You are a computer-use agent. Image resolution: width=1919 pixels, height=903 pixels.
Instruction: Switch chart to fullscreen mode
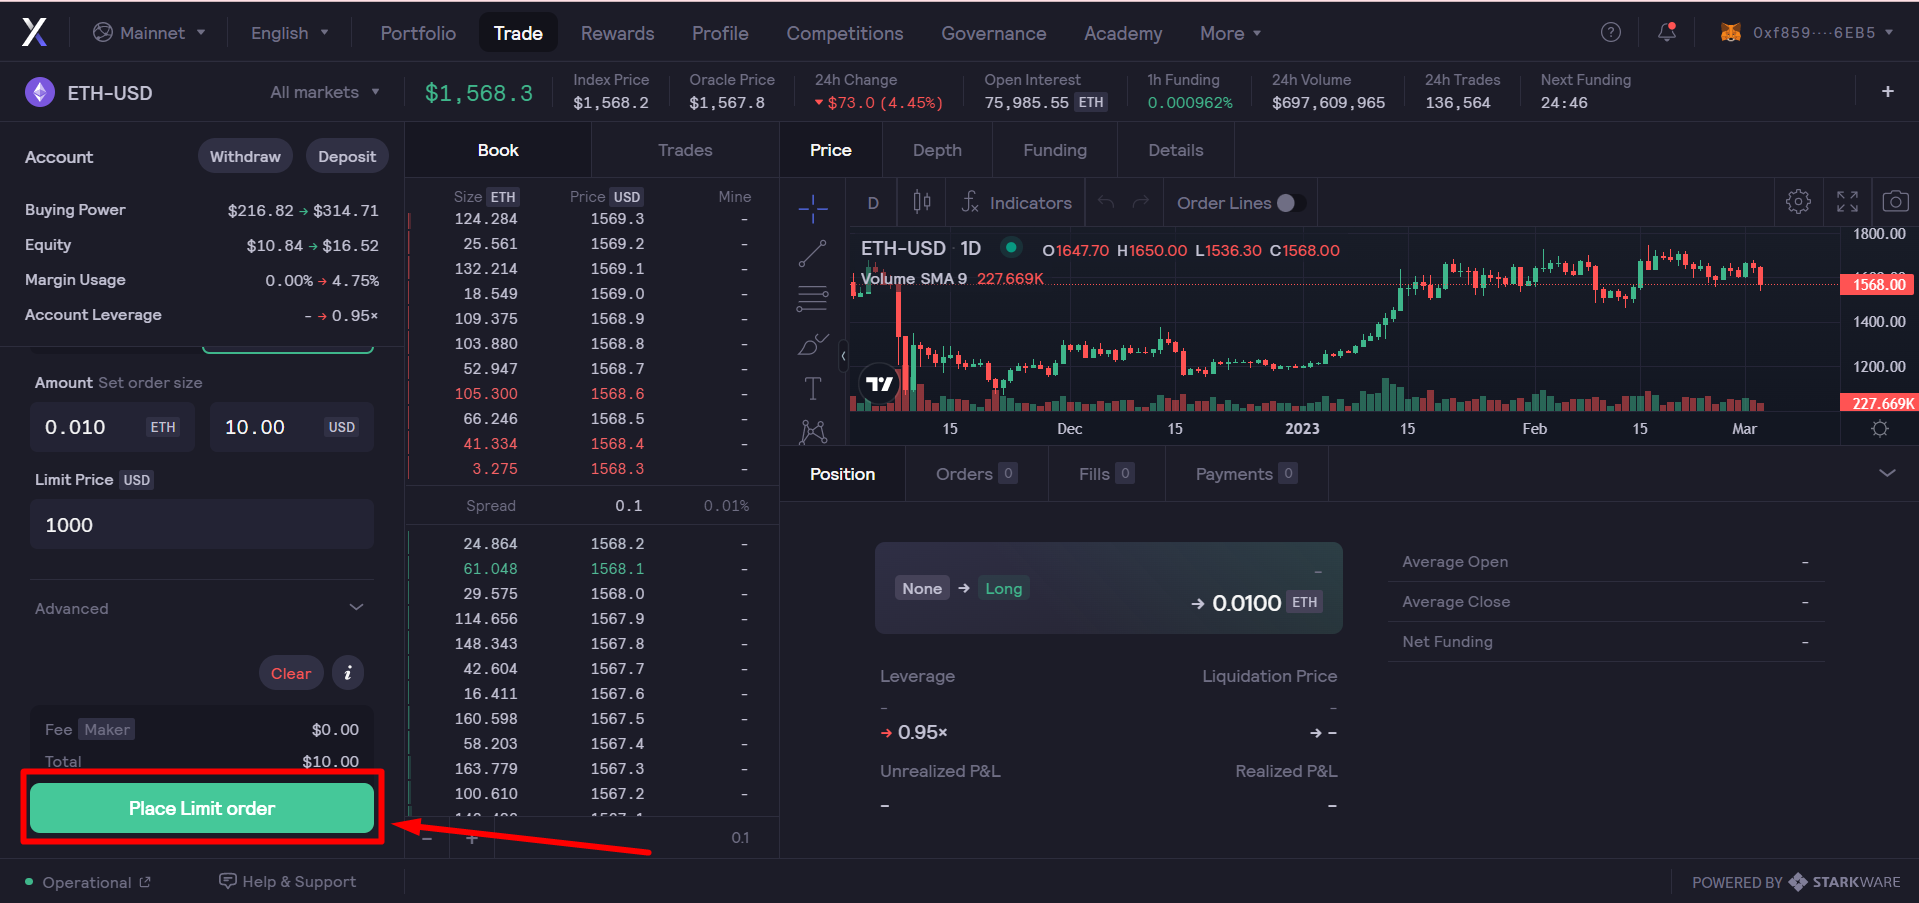(x=1847, y=202)
